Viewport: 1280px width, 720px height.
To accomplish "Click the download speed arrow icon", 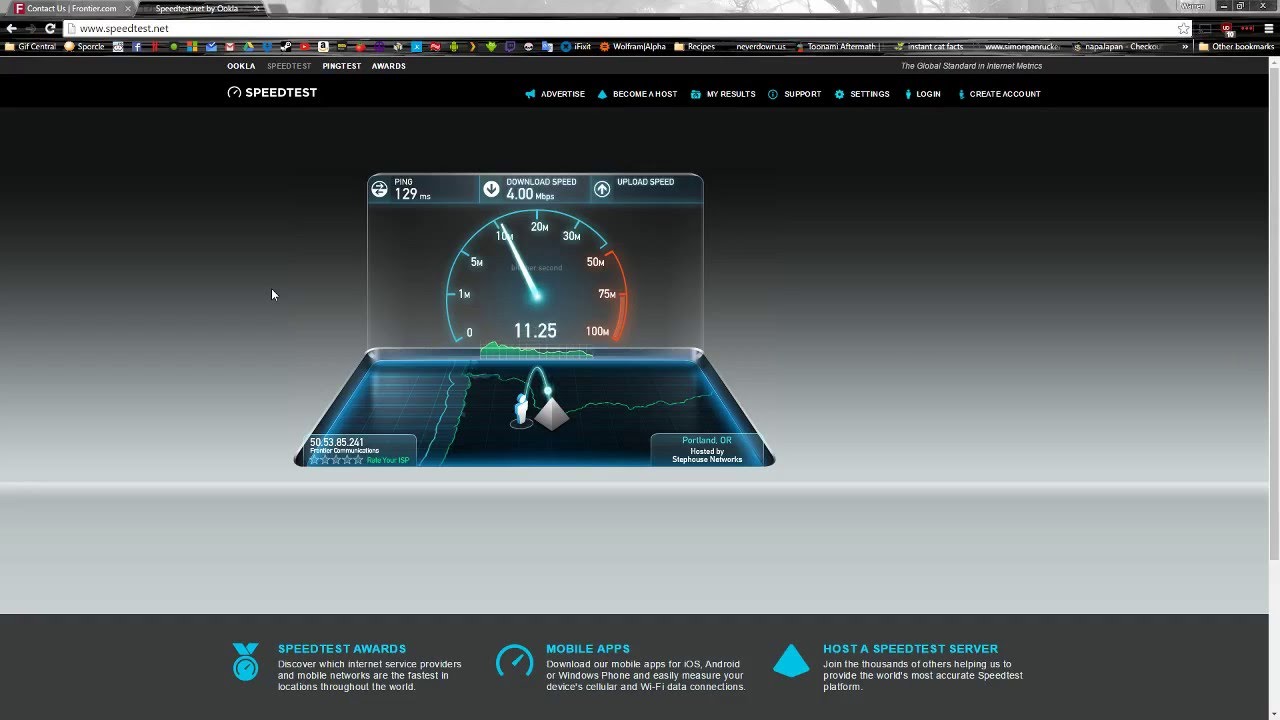I will pyautogui.click(x=491, y=189).
